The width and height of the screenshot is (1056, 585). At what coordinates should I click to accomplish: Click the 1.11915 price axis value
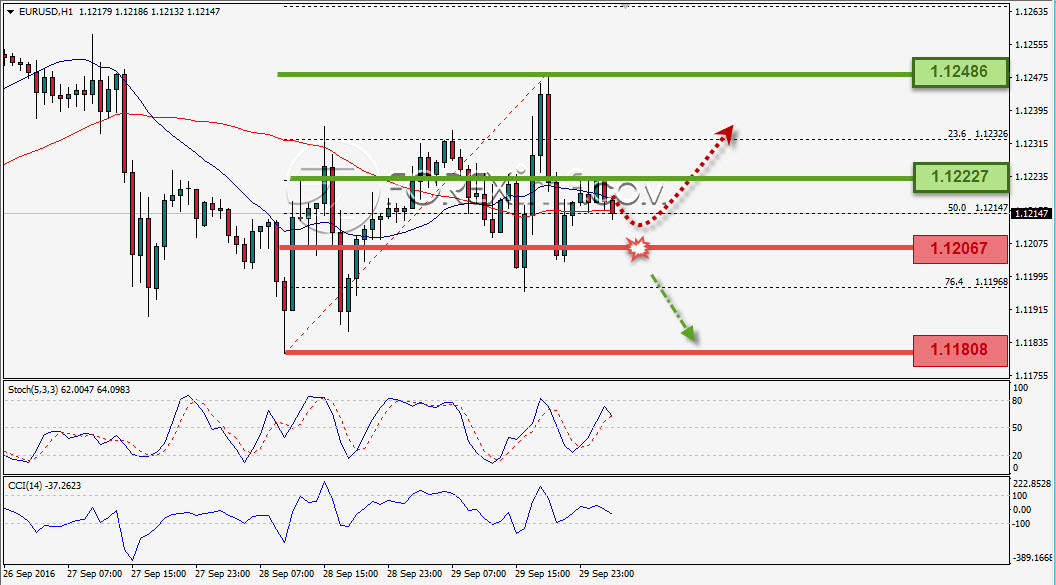1031,310
